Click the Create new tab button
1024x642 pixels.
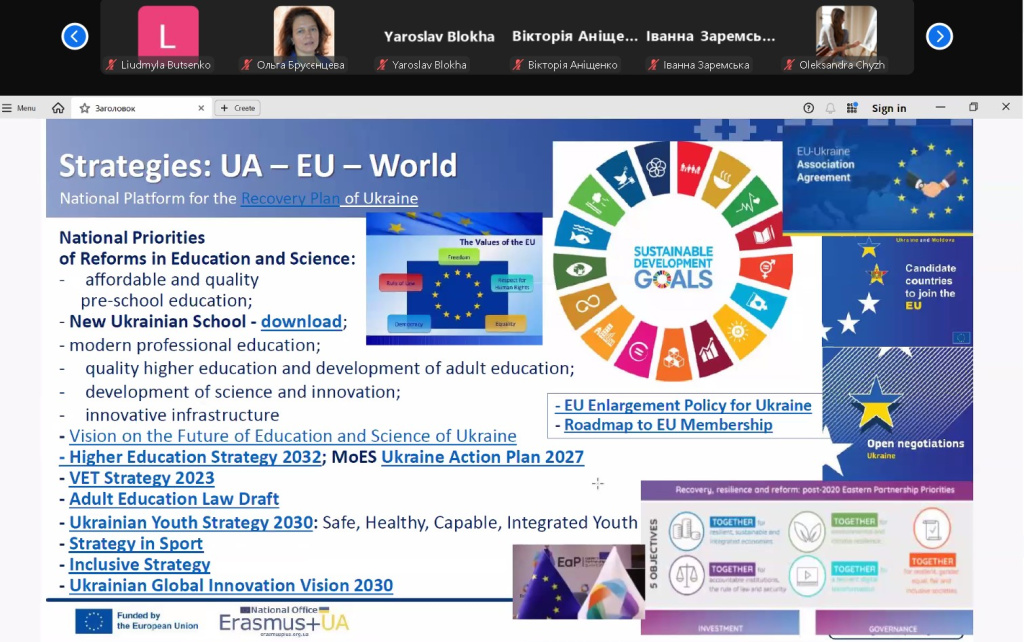pos(238,108)
